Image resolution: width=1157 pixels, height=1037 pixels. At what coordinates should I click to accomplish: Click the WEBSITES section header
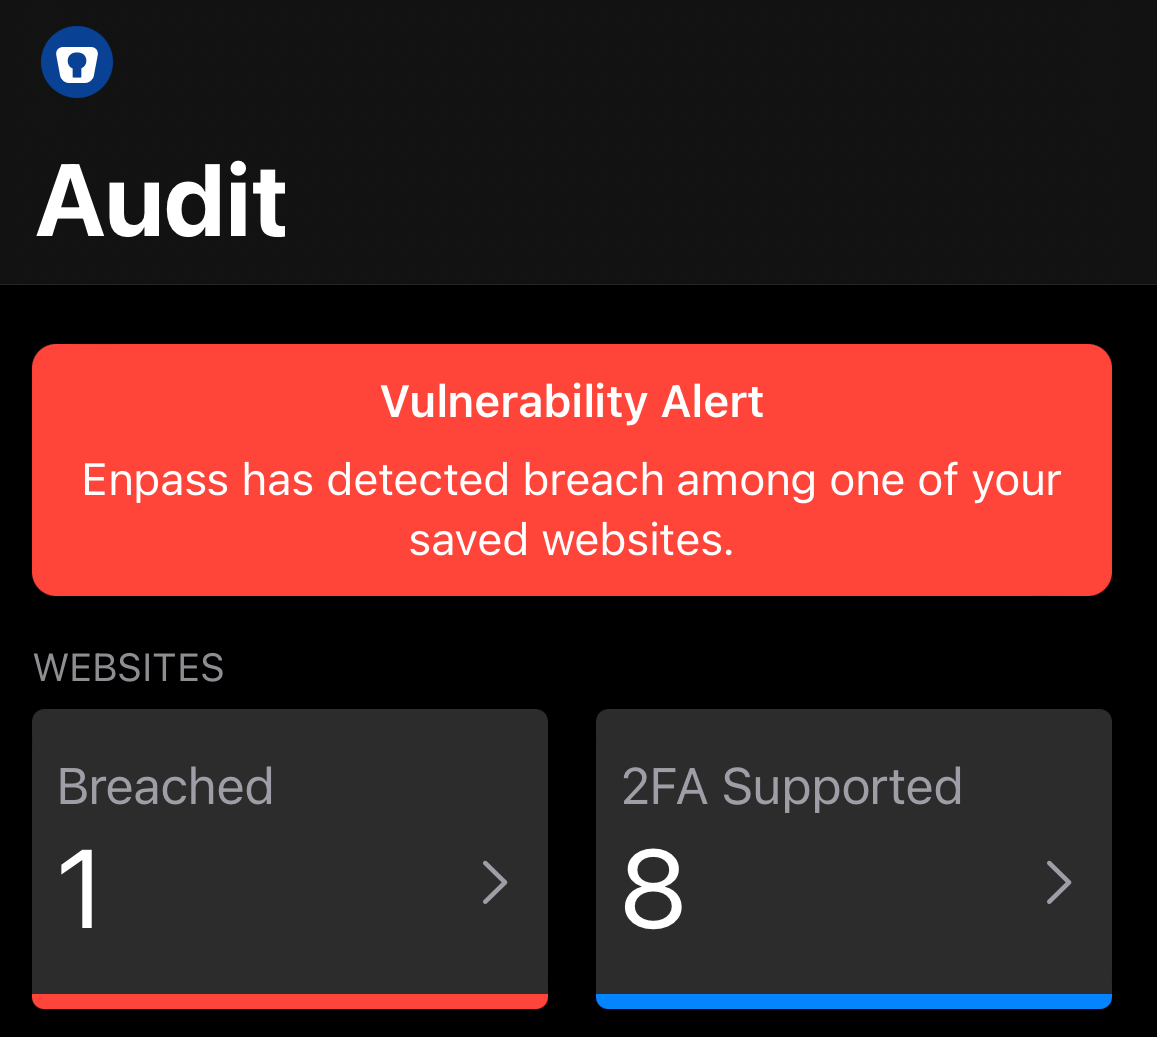tap(128, 668)
